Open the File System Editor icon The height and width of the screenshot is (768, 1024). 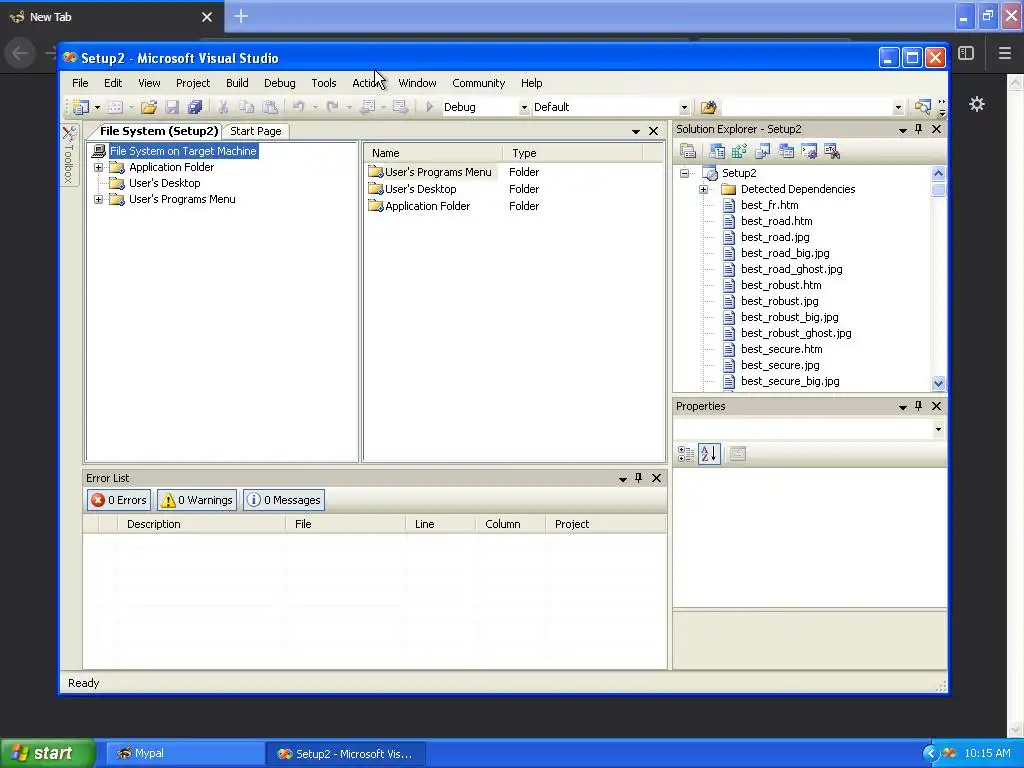click(717, 152)
